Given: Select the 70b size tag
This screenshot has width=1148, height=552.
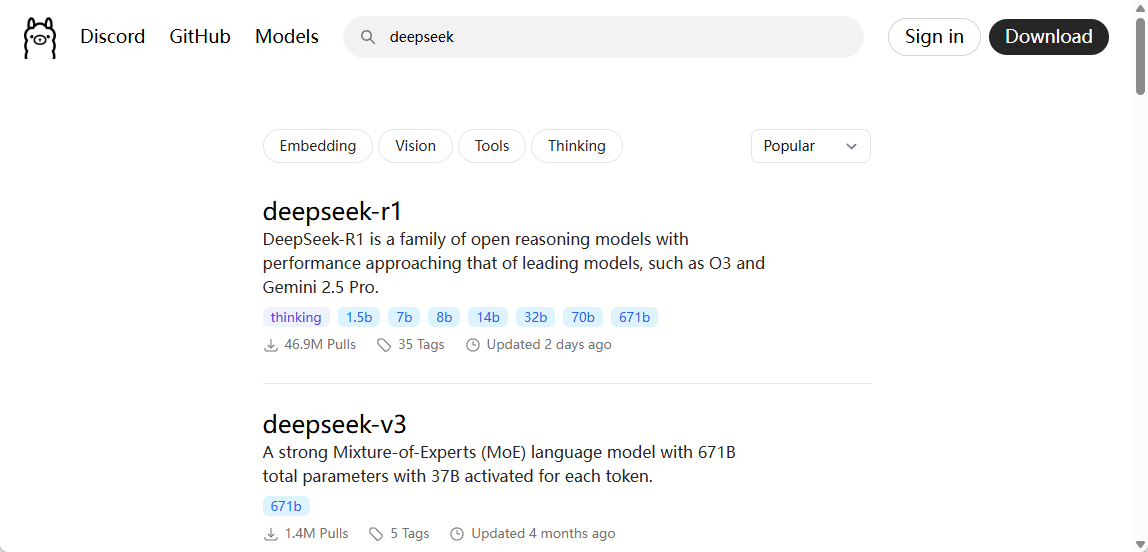Looking at the screenshot, I should (583, 317).
